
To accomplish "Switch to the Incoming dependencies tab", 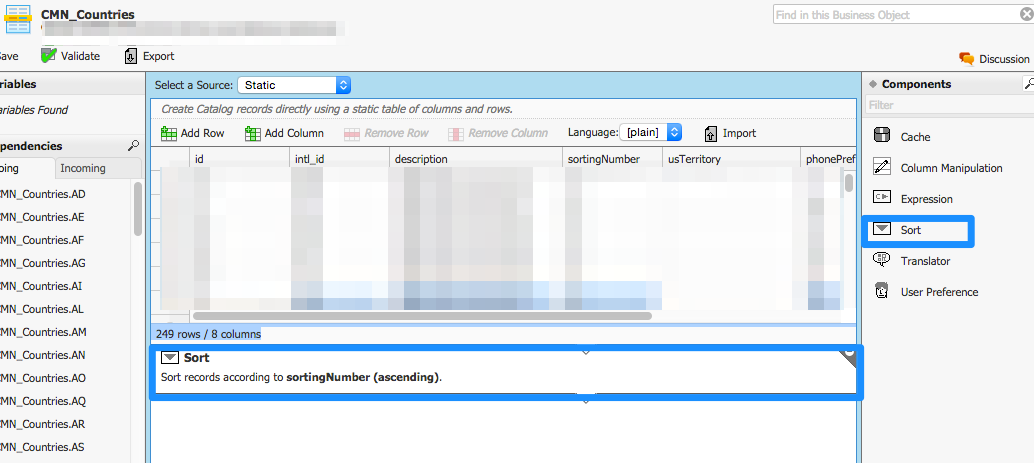I will (98, 168).
